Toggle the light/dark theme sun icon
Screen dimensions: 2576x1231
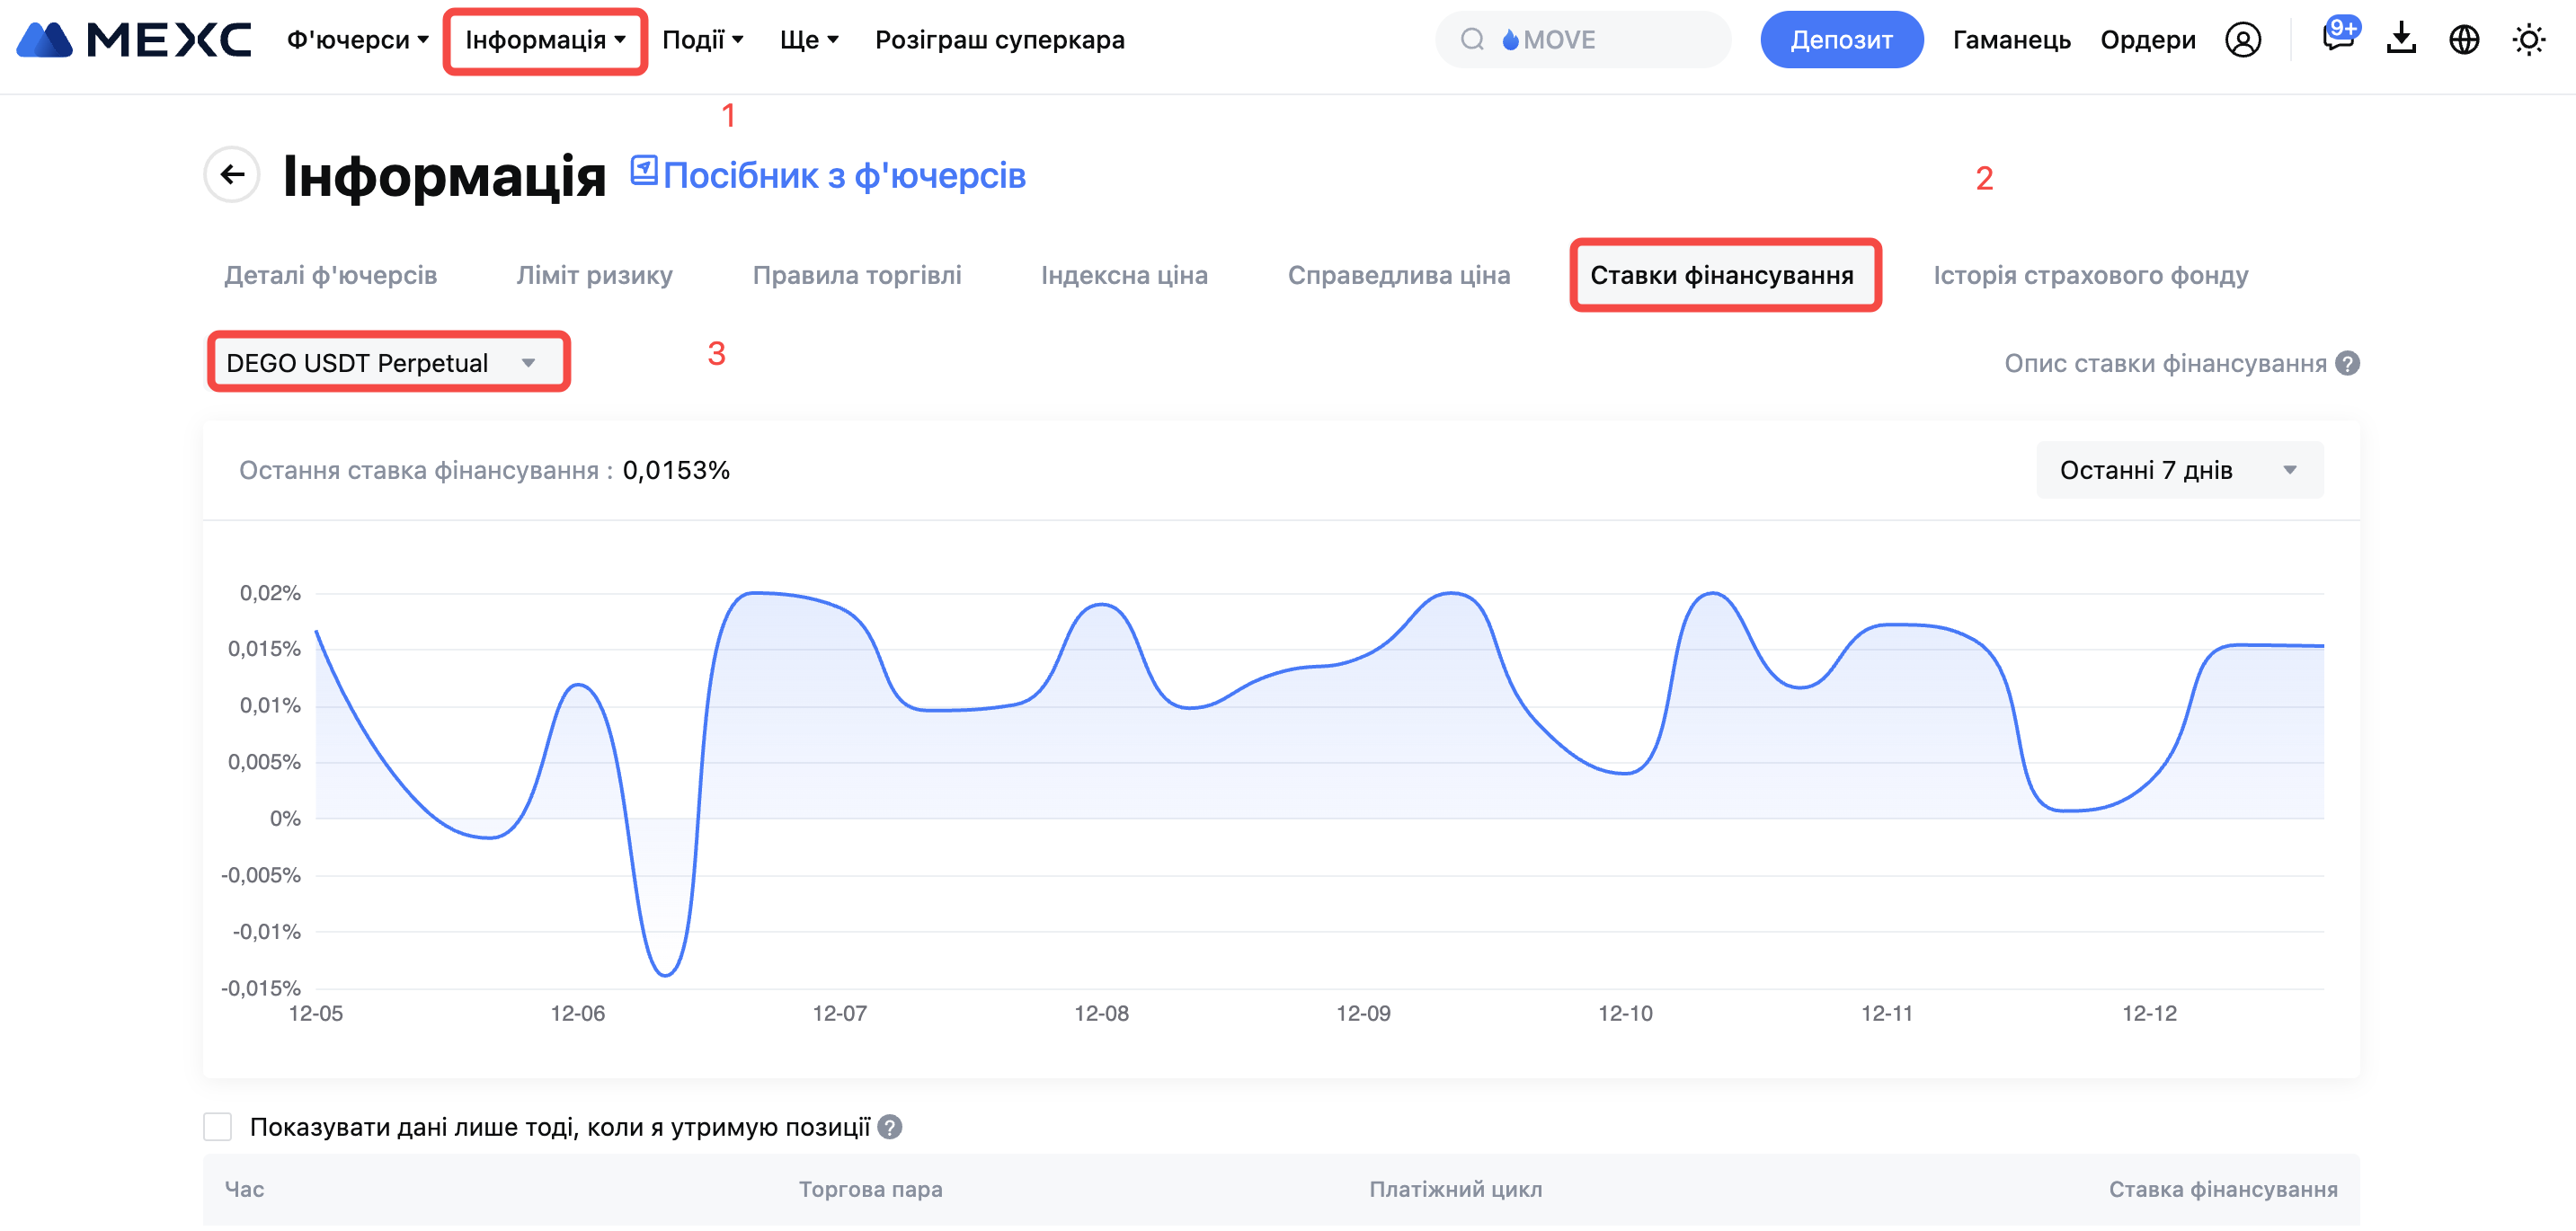pos(2528,40)
